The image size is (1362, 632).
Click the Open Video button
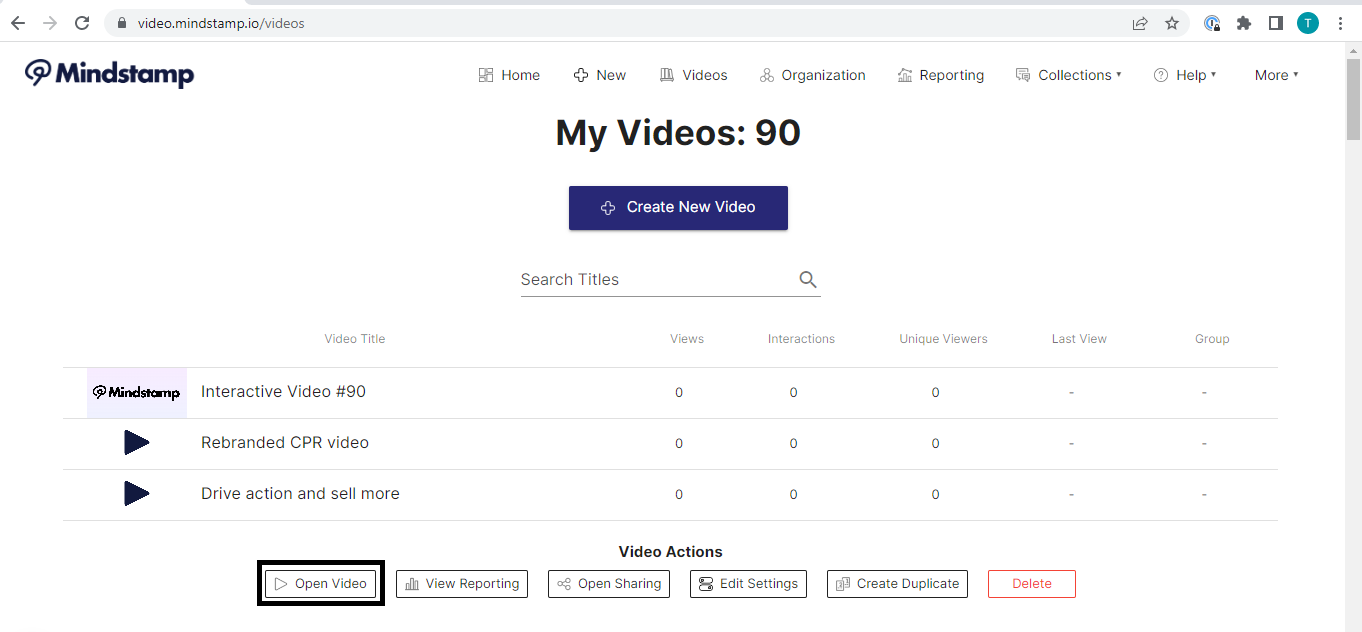pyautogui.click(x=320, y=584)
